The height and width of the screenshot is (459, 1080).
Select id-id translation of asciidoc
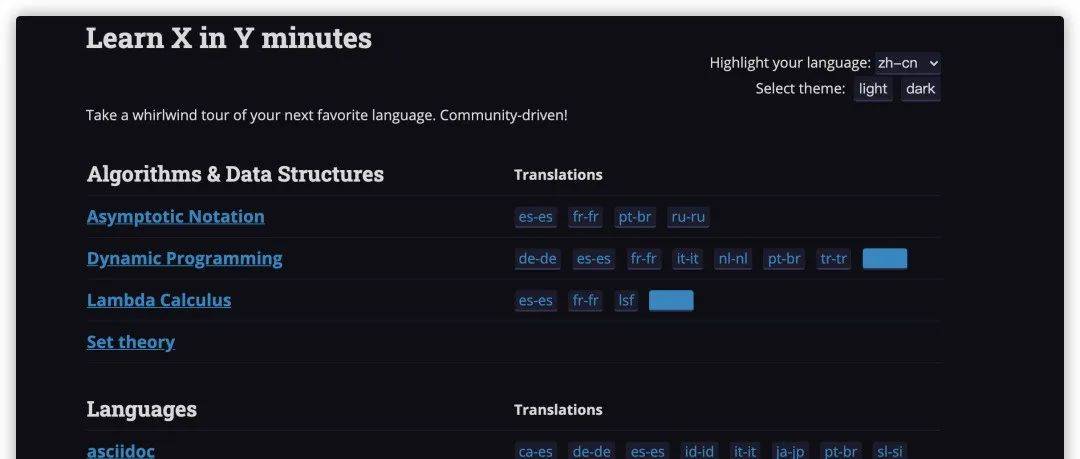698,451
